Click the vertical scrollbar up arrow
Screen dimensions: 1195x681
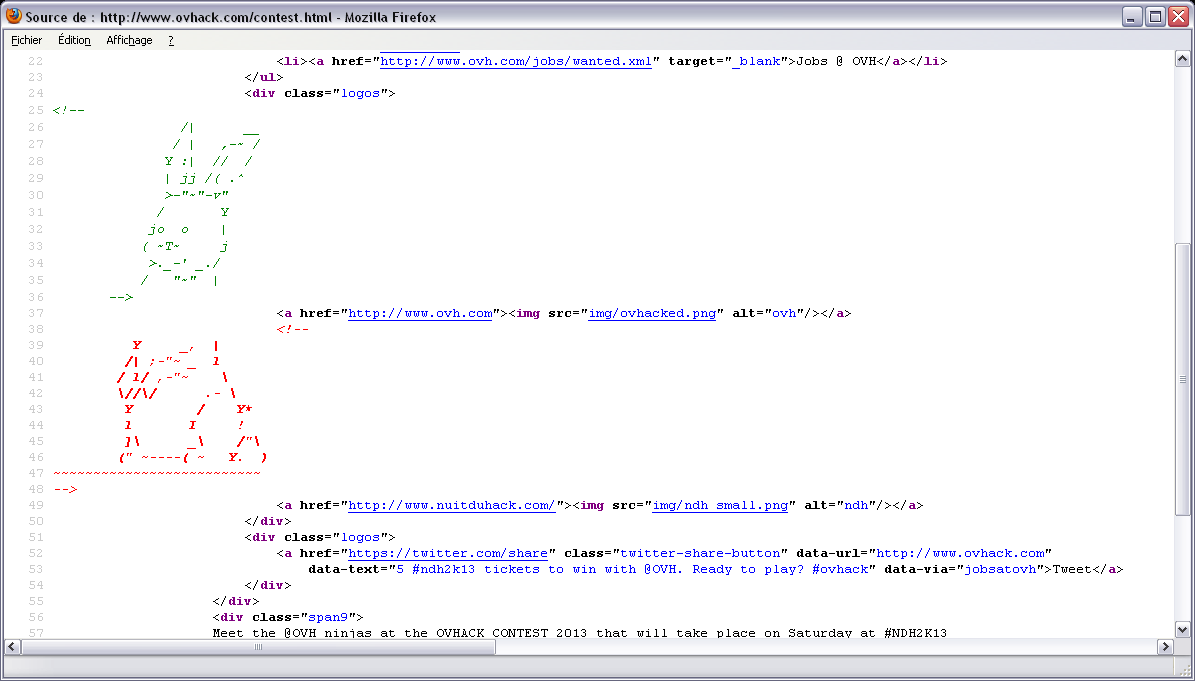click(1182, 59)
